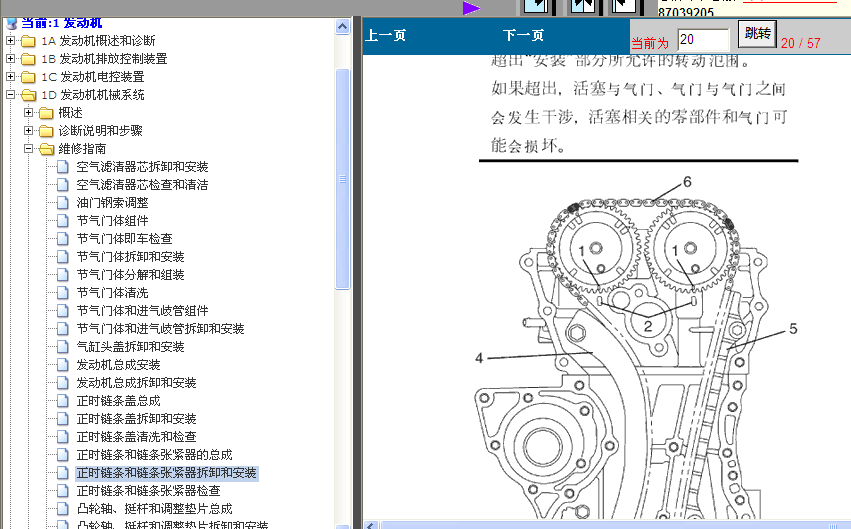The height and width of the screenshot is (529, 851).
Task: Go to next page via 下一页
Action: 523,36
